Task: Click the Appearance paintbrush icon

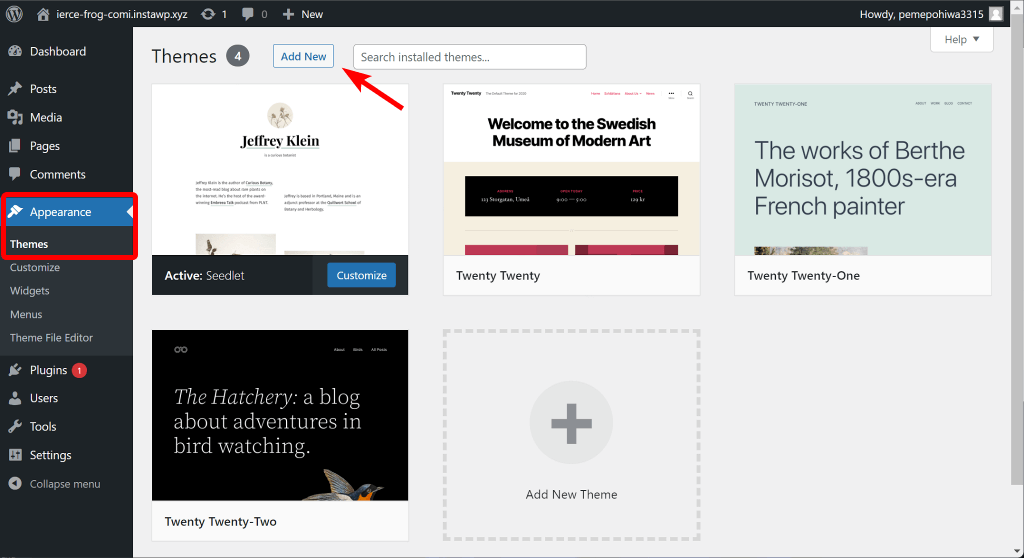Action: 15,211
